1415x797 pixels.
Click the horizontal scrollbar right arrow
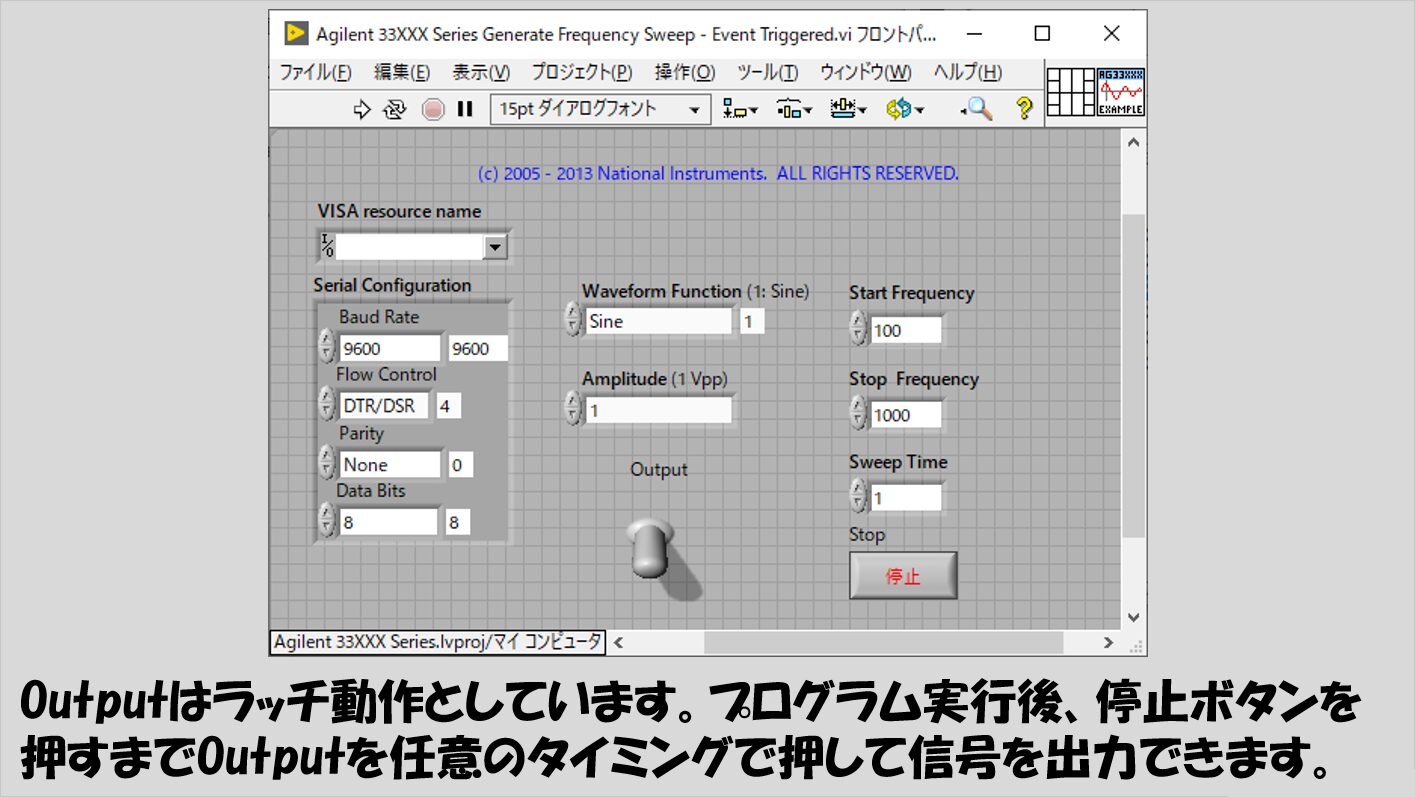click(1108, 642)
